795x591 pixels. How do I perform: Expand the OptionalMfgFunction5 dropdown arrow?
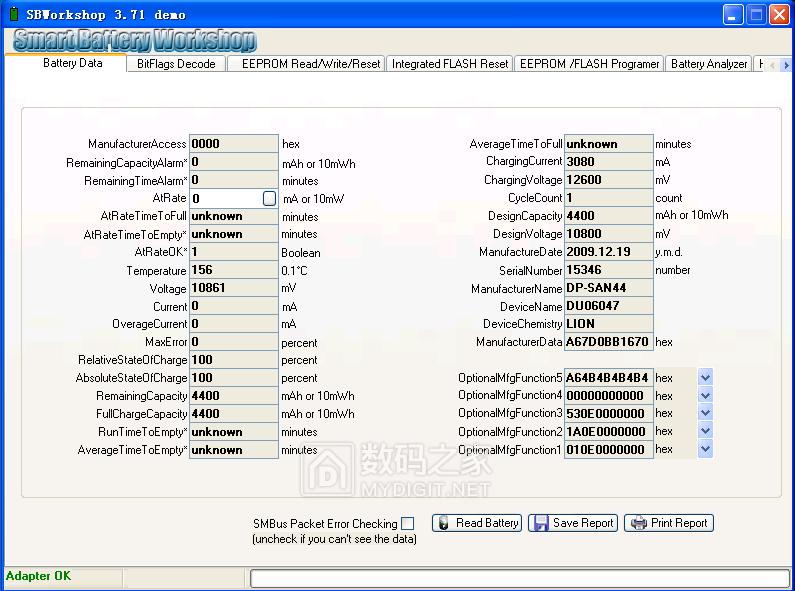(x=705, y=378)
